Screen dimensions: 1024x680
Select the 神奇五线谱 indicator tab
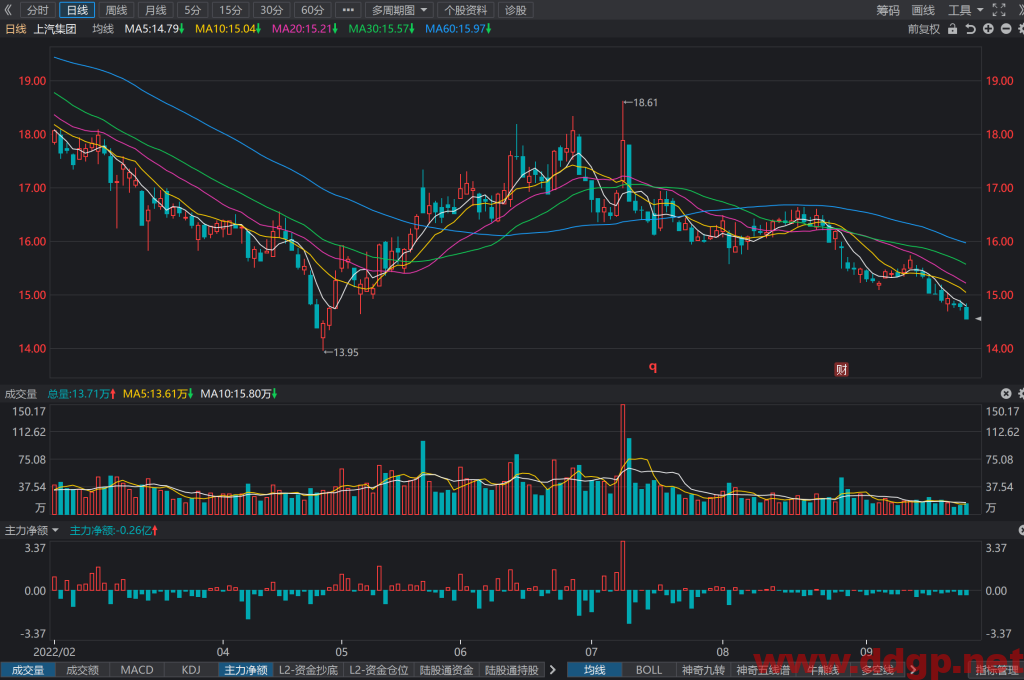763,670
